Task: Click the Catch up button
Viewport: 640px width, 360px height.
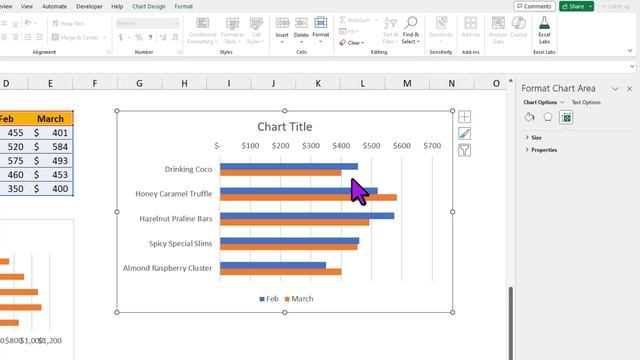Action: coord(616,7)
